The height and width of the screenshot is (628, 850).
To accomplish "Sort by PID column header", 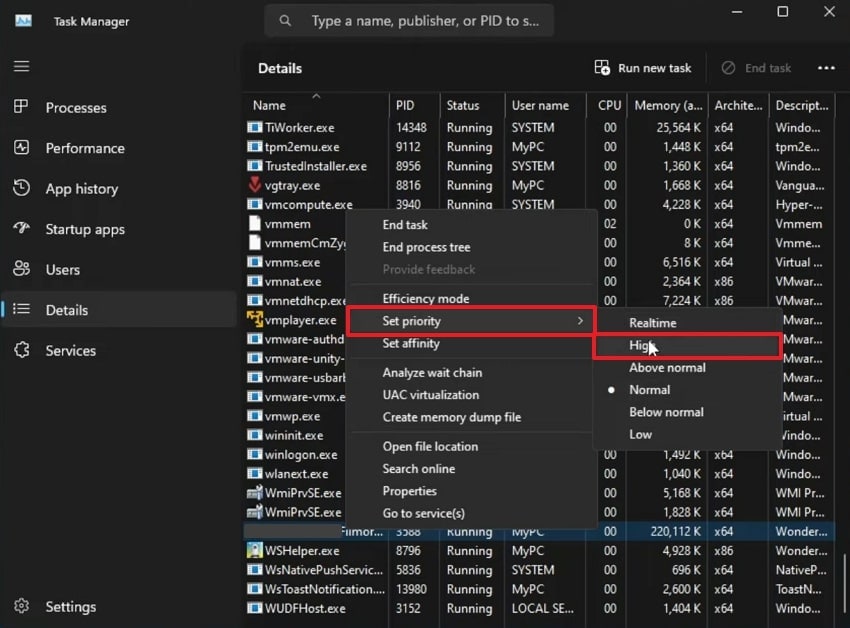I will tap(414, 105).
